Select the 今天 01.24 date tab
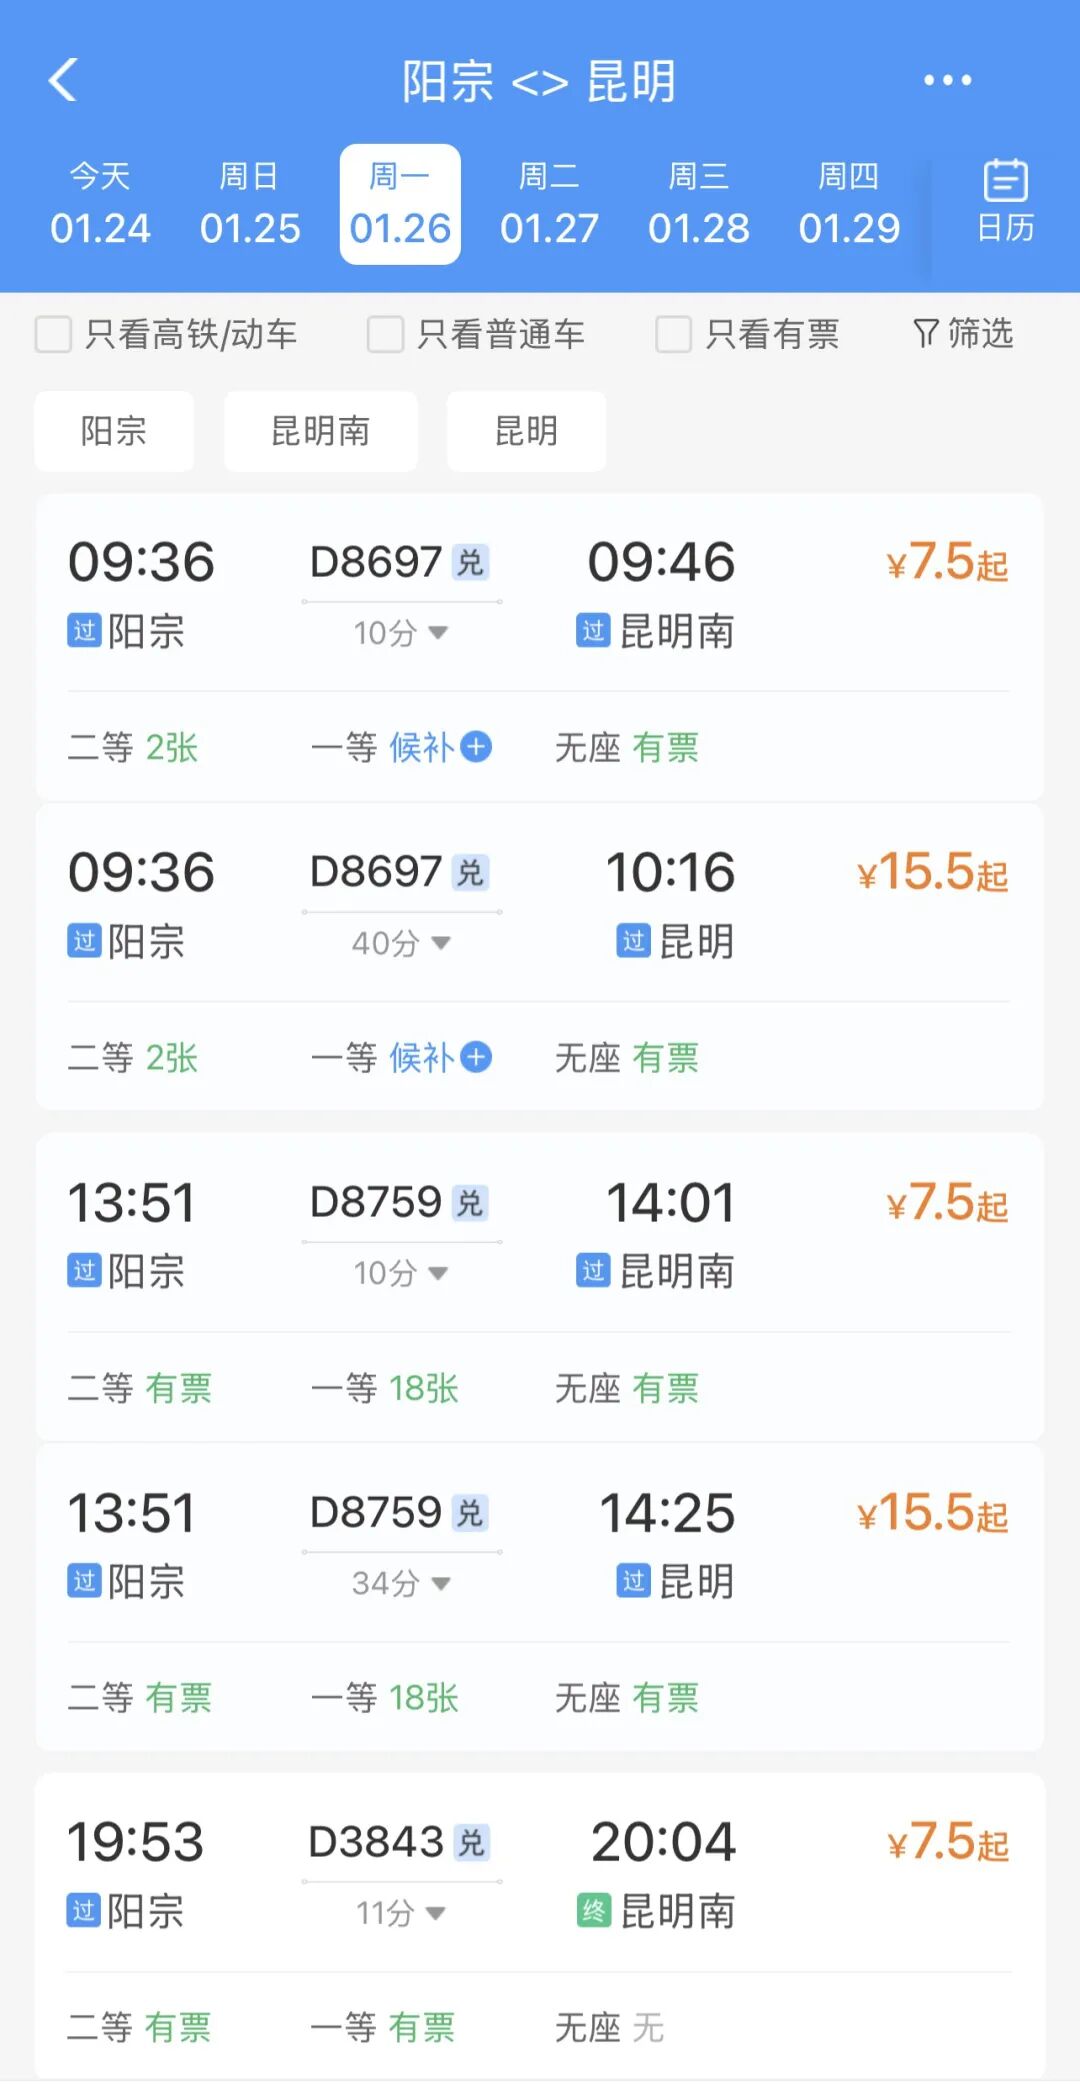 point(100,204)
